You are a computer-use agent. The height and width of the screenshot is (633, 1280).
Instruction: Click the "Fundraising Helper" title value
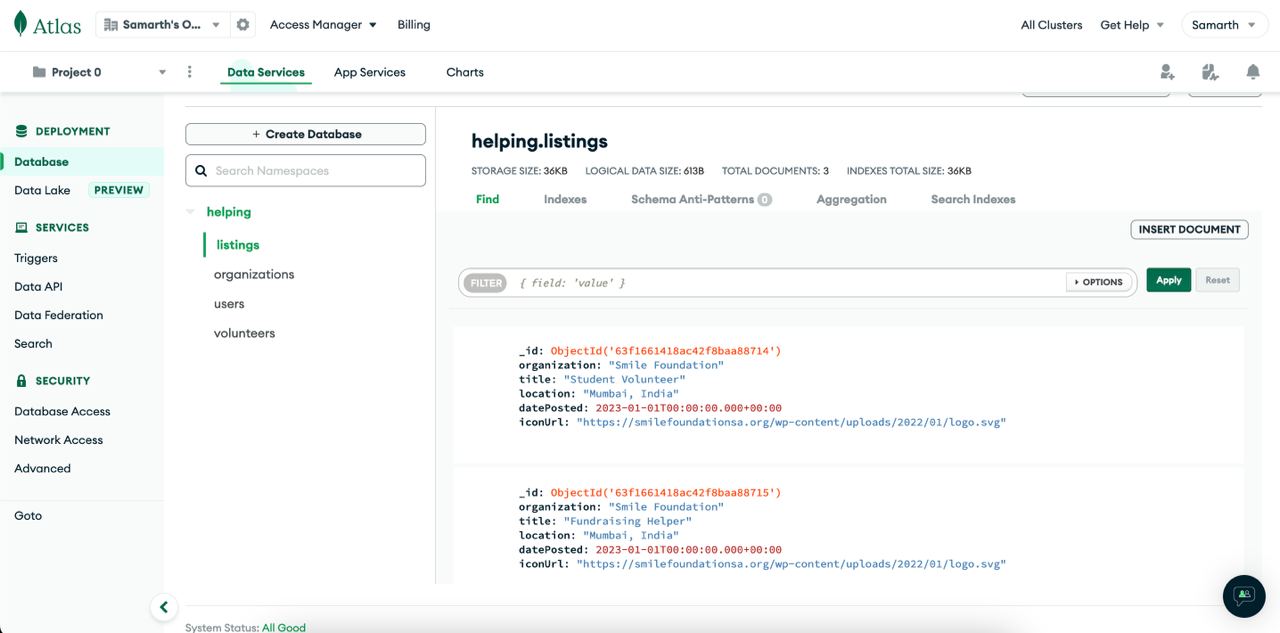[627, 521]
